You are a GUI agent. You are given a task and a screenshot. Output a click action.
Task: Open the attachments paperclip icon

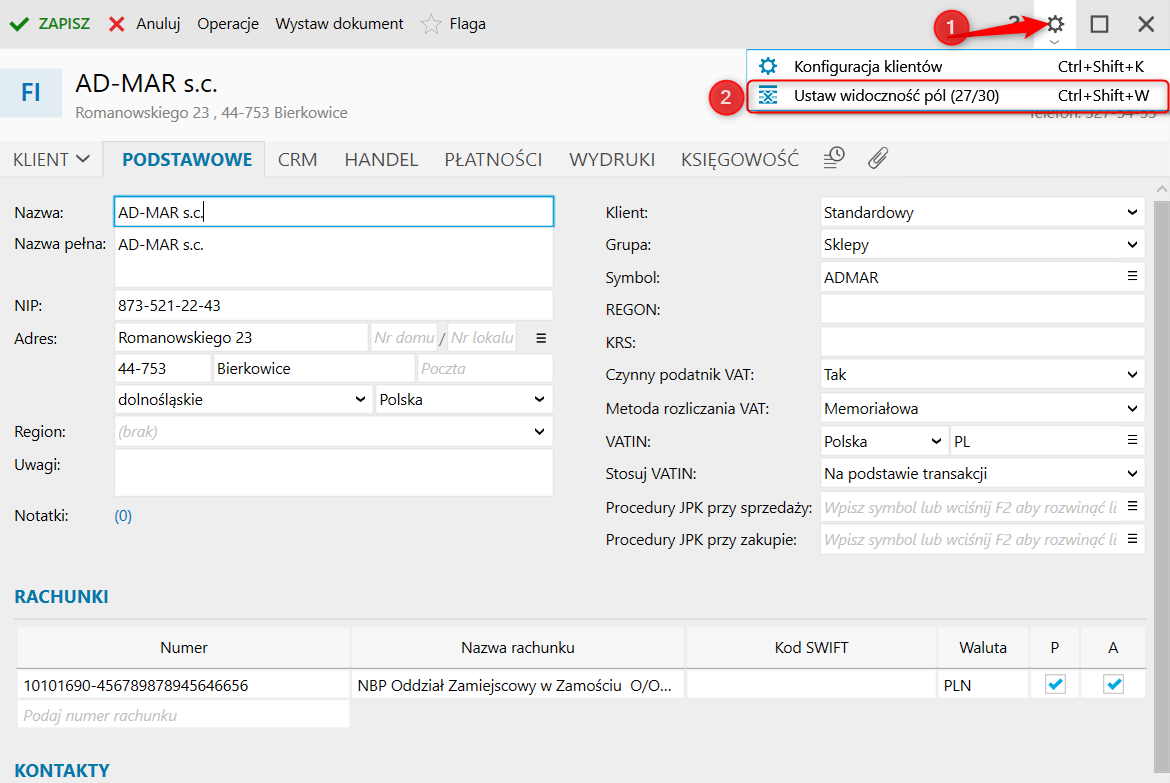click(878, 158)
